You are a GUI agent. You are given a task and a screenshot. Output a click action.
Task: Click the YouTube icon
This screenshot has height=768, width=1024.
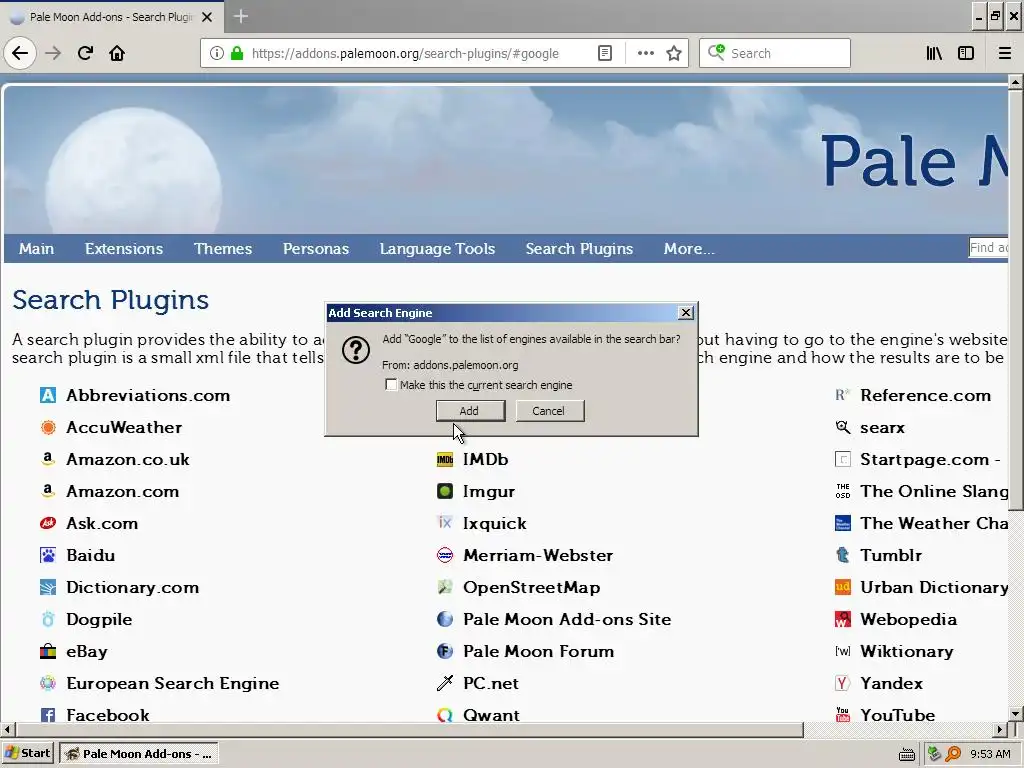click(x=842, y=715)
